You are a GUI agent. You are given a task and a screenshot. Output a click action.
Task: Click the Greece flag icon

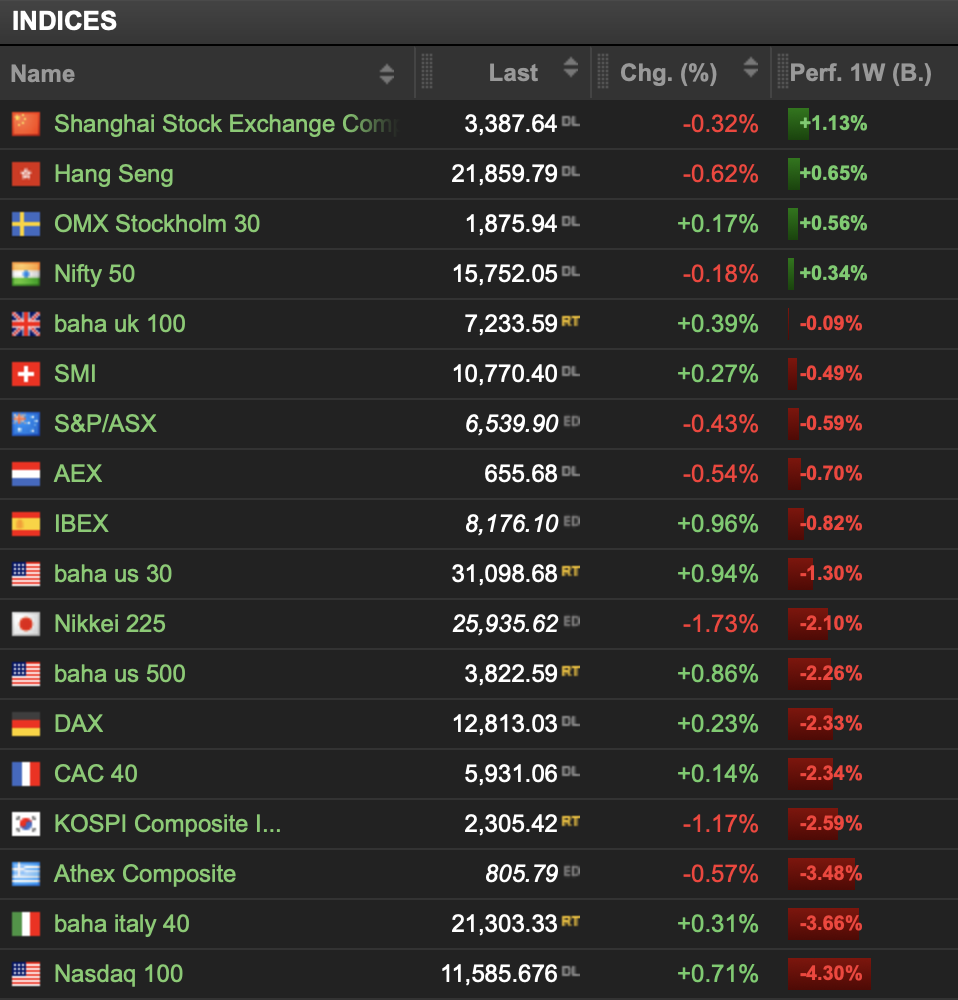coord(26,874)
